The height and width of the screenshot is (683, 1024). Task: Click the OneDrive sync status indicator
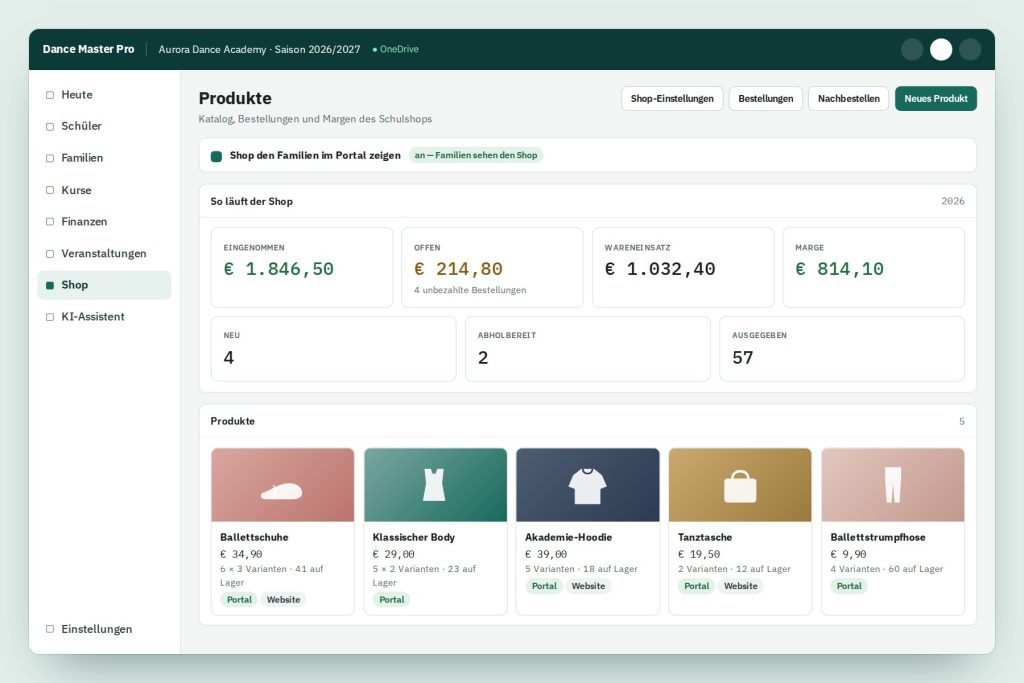396,50
